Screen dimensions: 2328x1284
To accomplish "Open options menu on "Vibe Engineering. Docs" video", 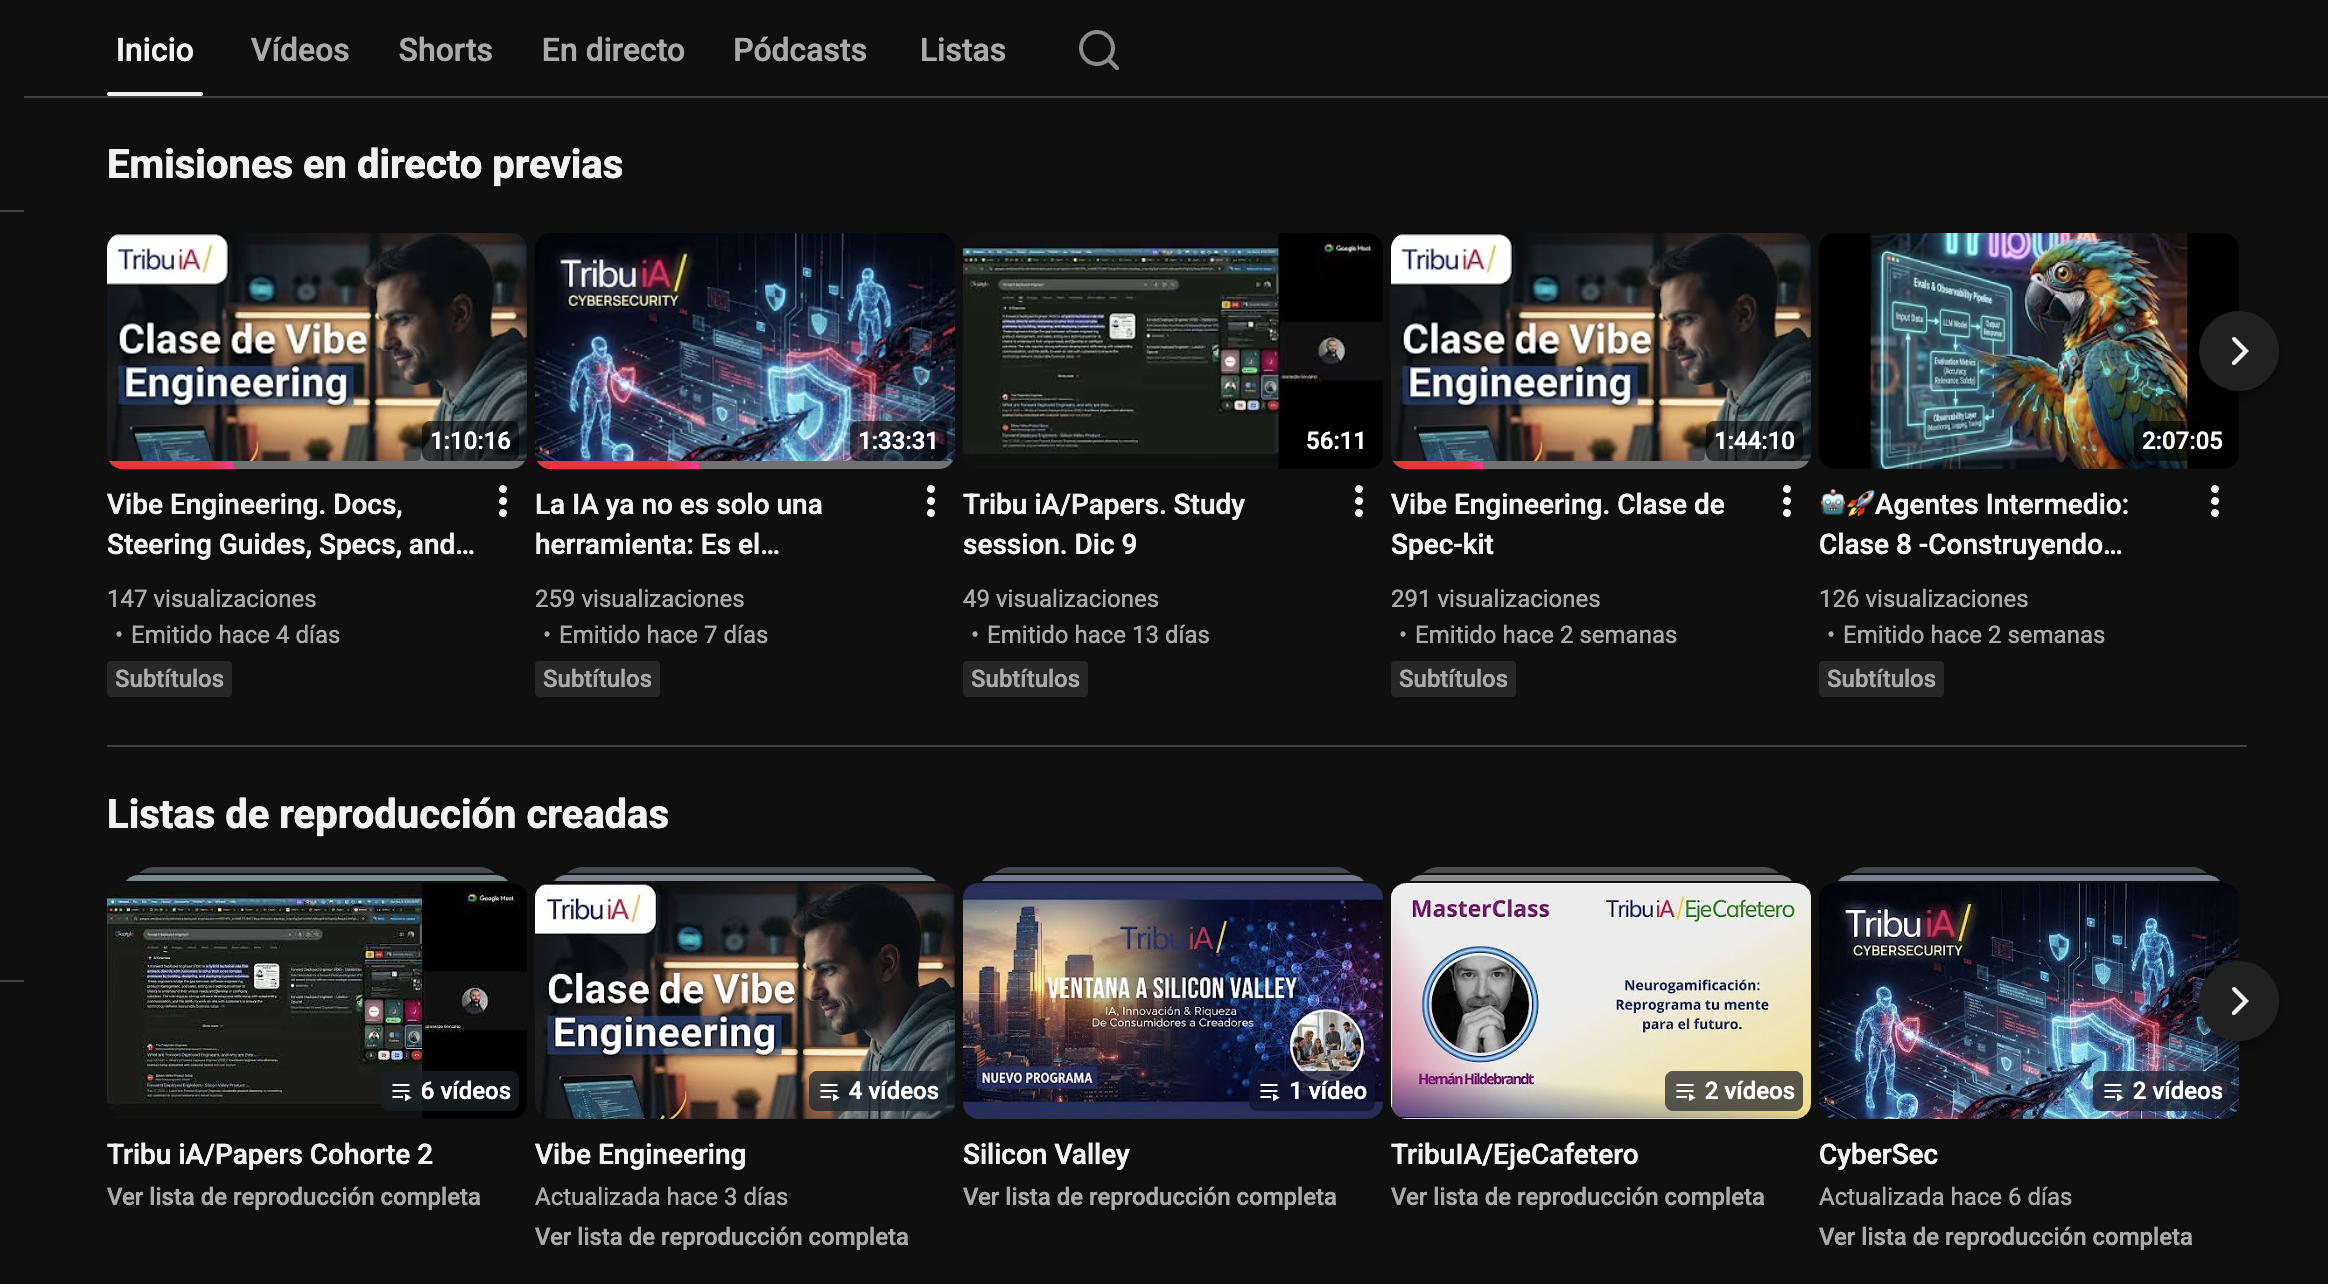I will [504, 504].
